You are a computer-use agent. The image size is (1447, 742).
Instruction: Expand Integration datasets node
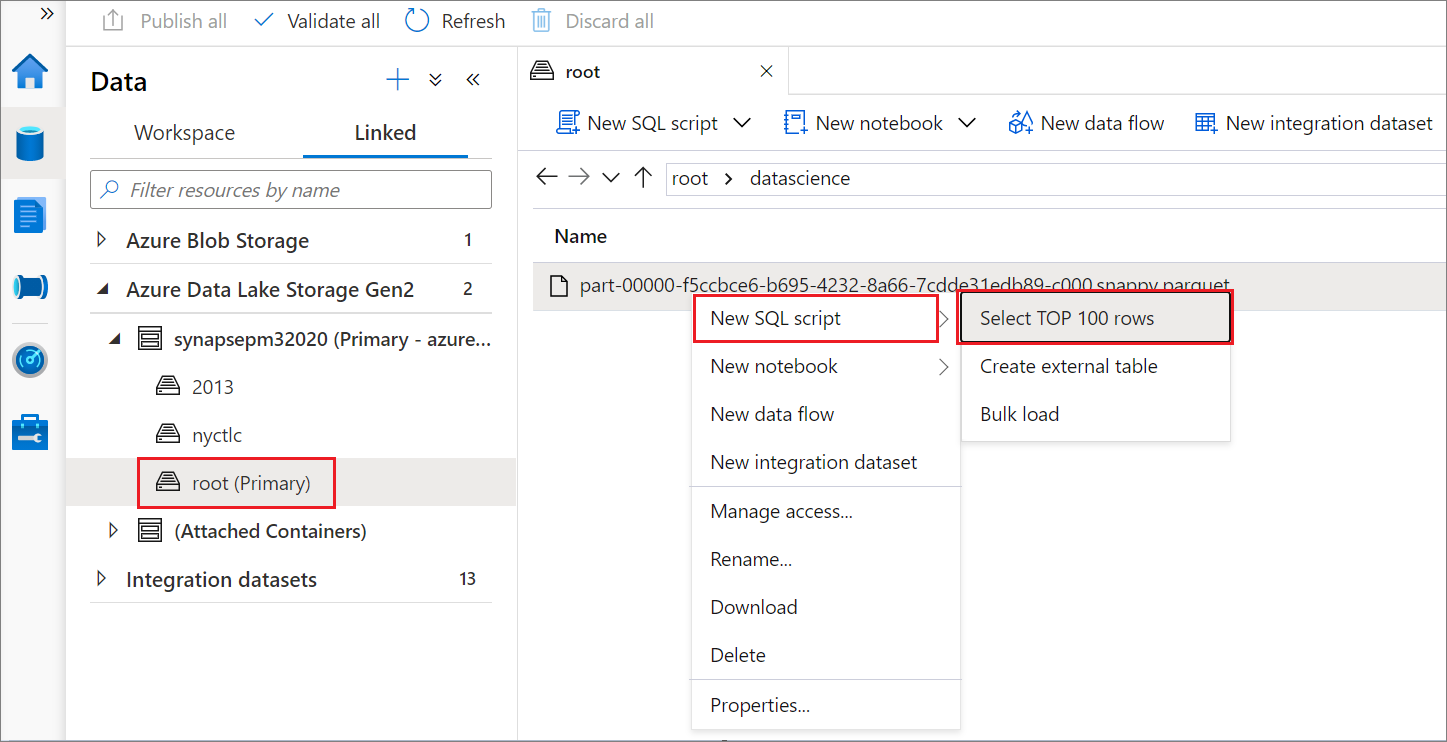(100, 579)
